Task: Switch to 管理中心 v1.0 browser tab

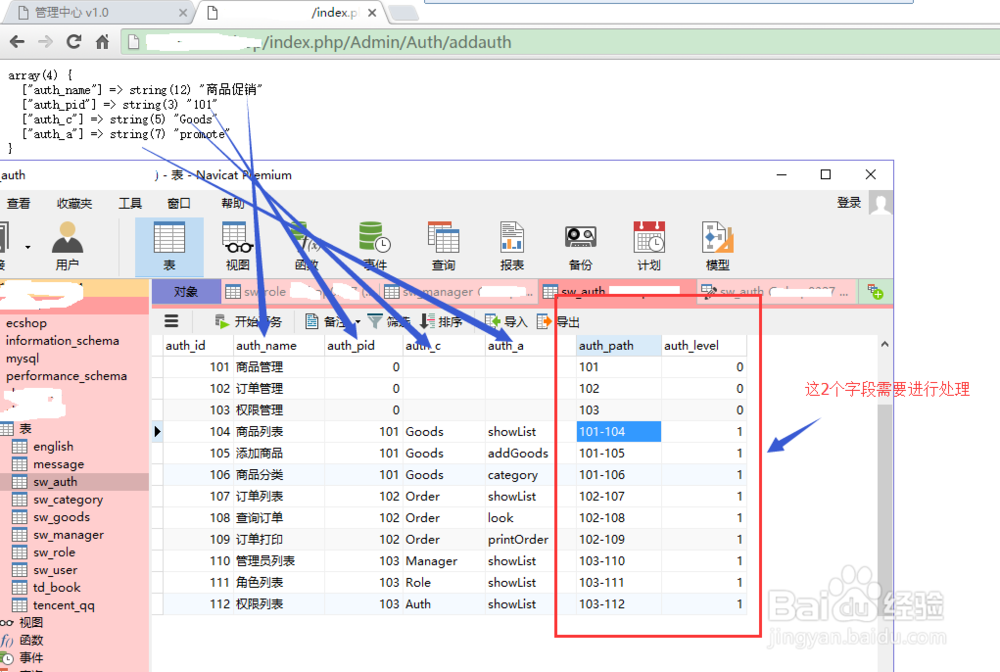Action: (98, 13)
